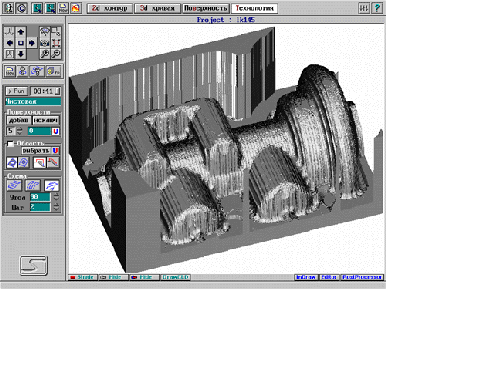Screen dimensions: 500x375
Task: Click the 00:11 timer display
Action: [x=46, y=91]
